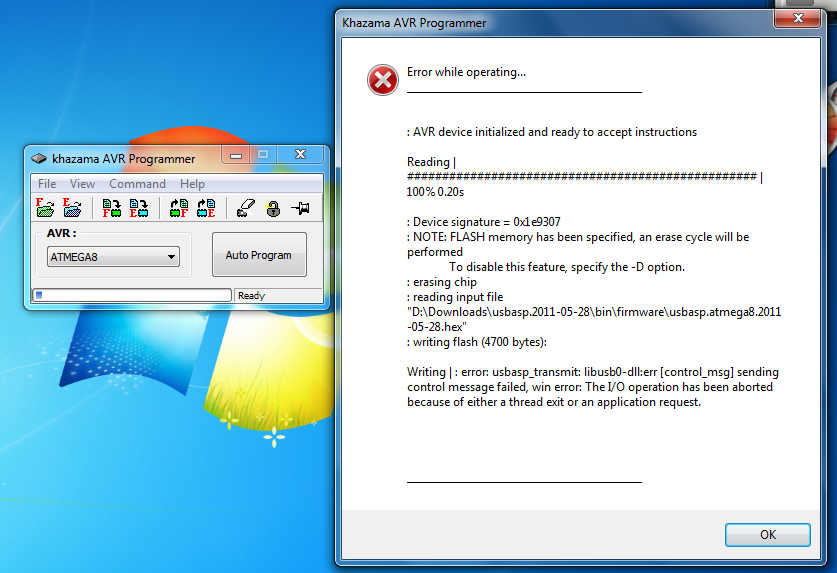
Task: Click the read EEPROM from chip icon
Action: click(x=206, y=208)
